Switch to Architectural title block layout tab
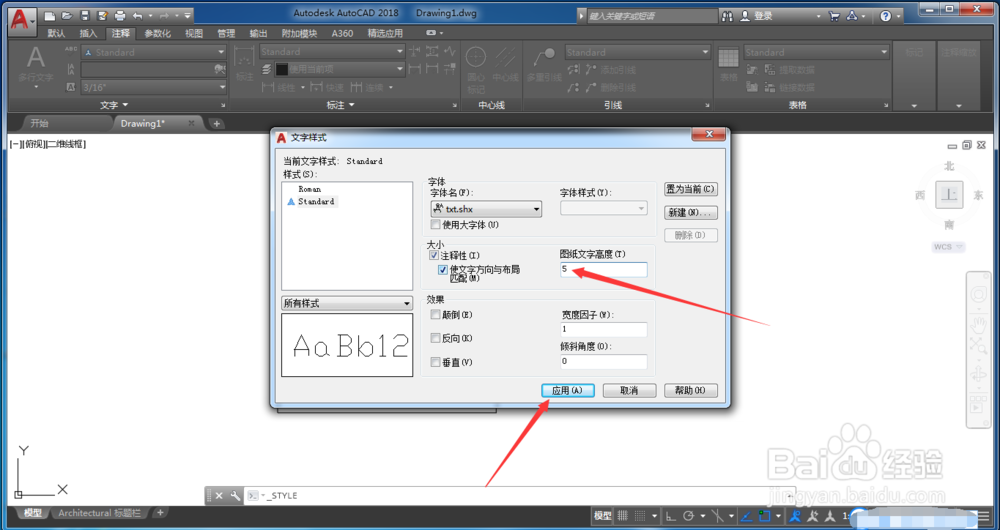 coord(99,513)
